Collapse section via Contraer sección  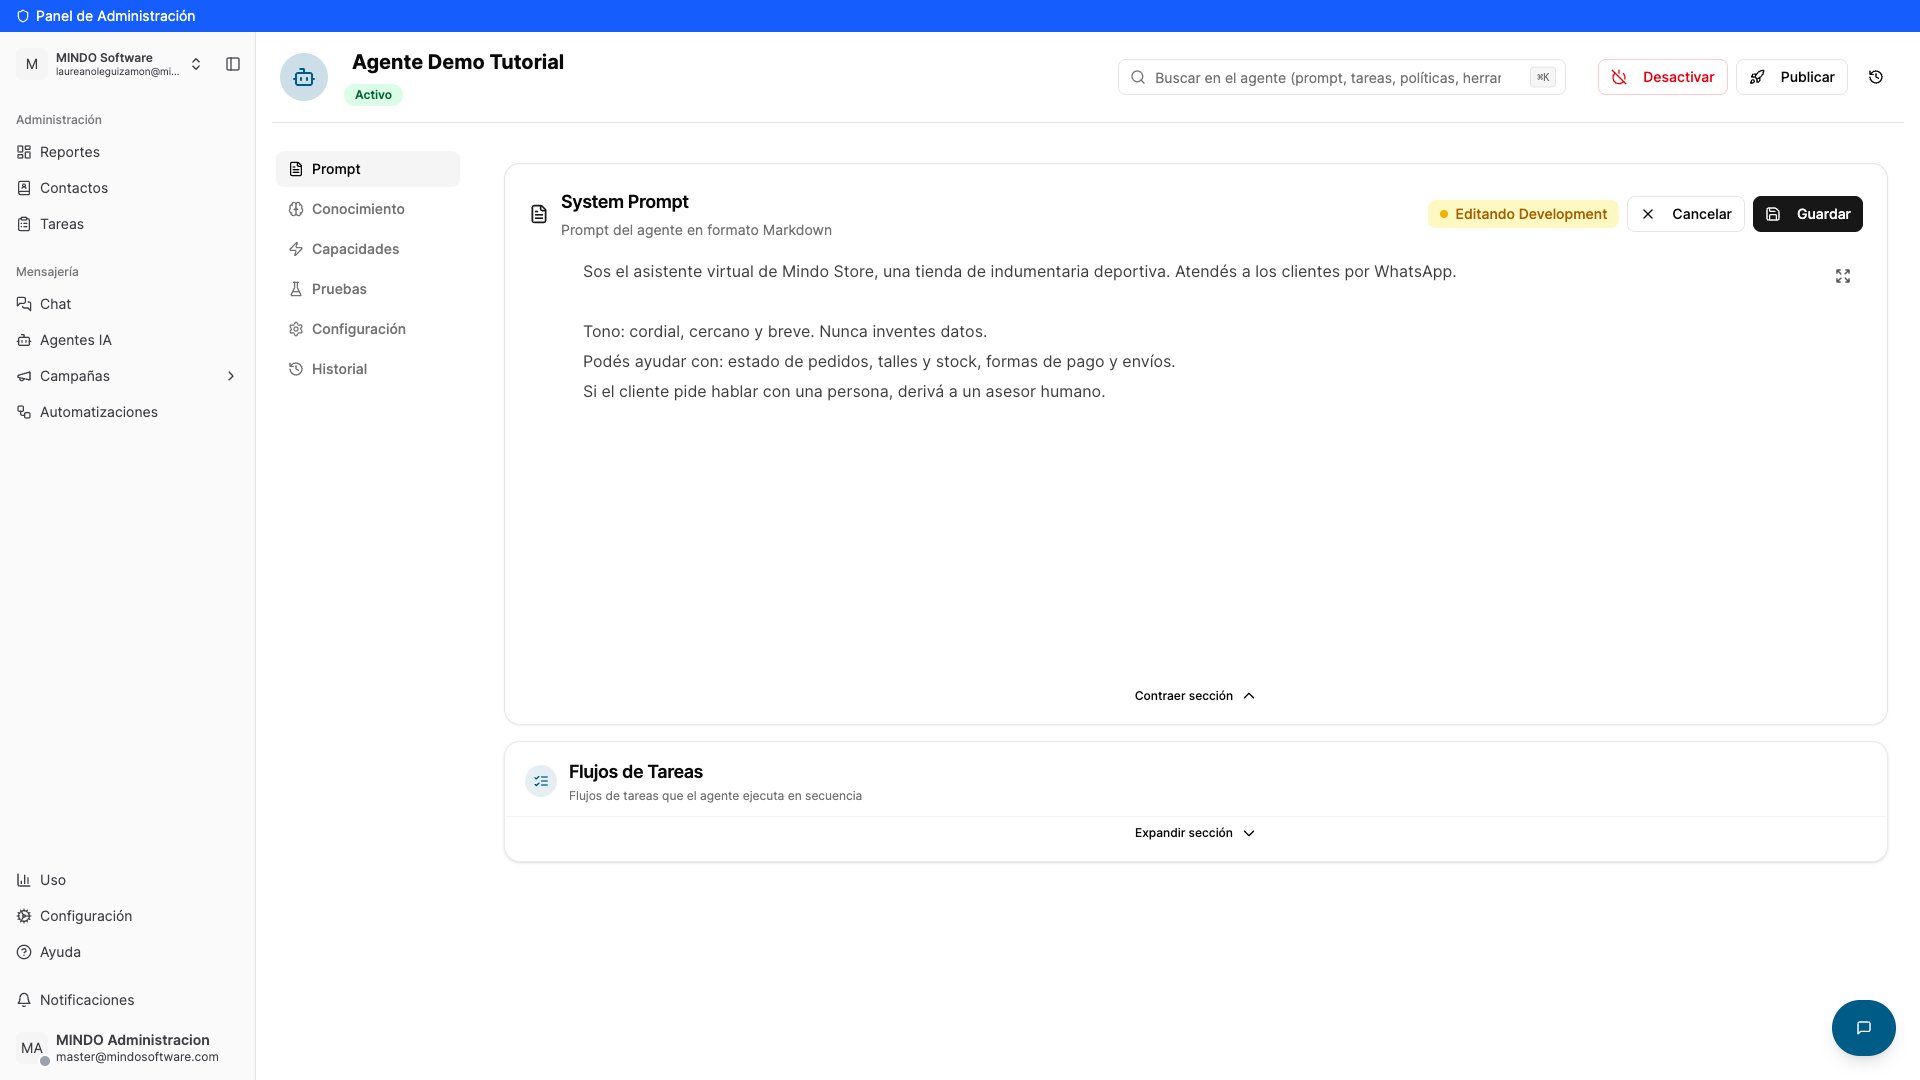pyautogui.click(x=1195, y=696)
